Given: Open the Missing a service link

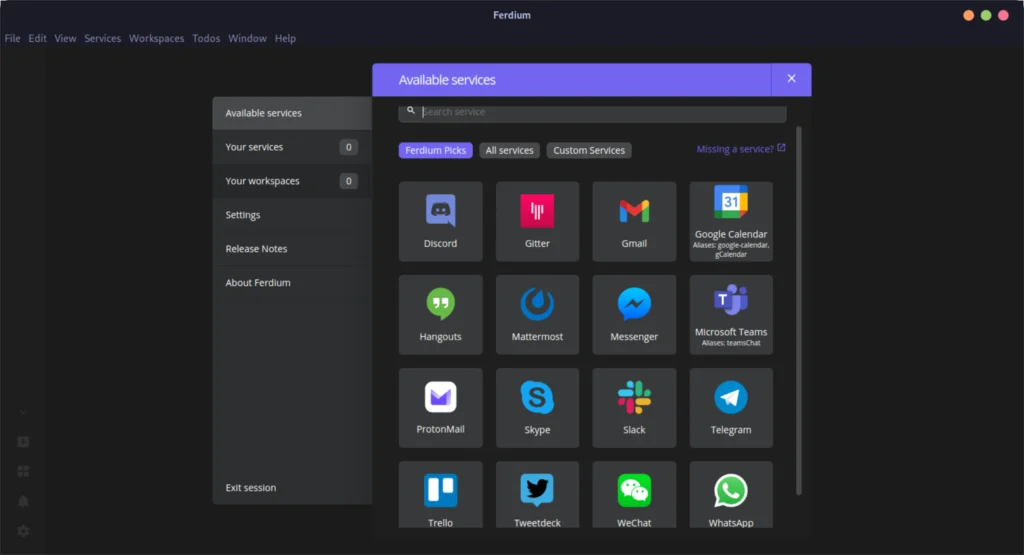Looking at the screenshot, I should coord(741,149).
